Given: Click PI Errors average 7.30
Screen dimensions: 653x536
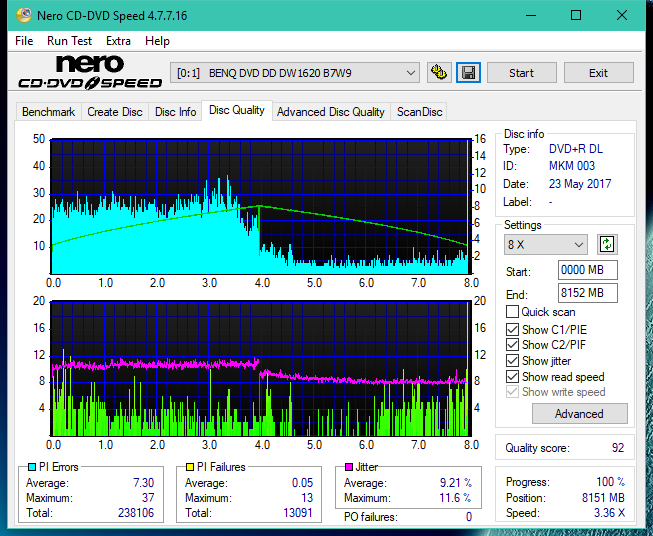Looking at the screenshot, I should 144,483.
